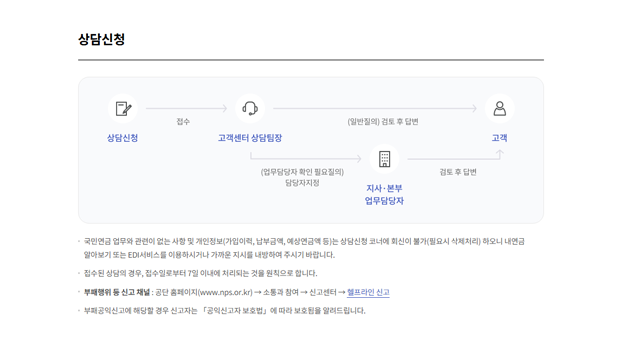640x362 pixels.
Task: Click the headset icon for 고객센터 상담팀장
Action: click(250, 109)
